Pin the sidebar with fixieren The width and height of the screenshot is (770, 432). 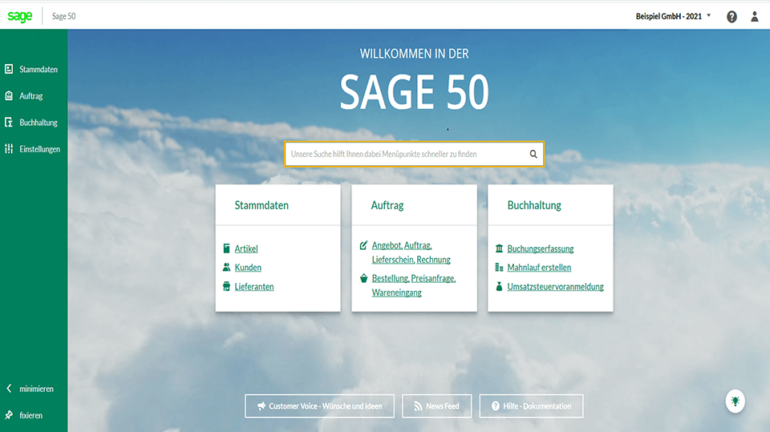pyautogui.click(x=33, y=415)
